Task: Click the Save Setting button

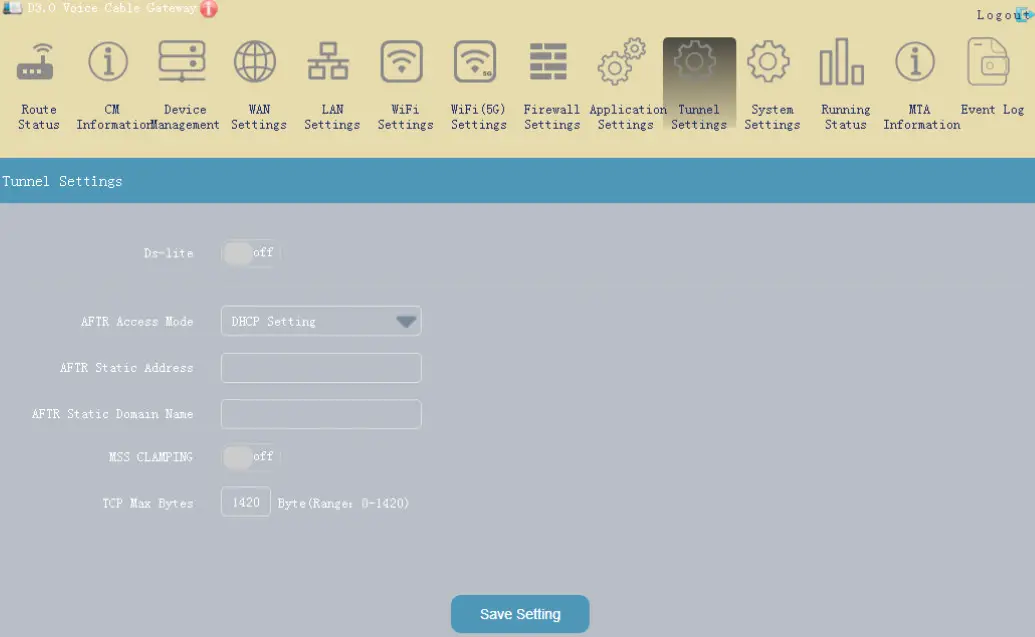Action: pyautogui.click(x=520, y=614)
